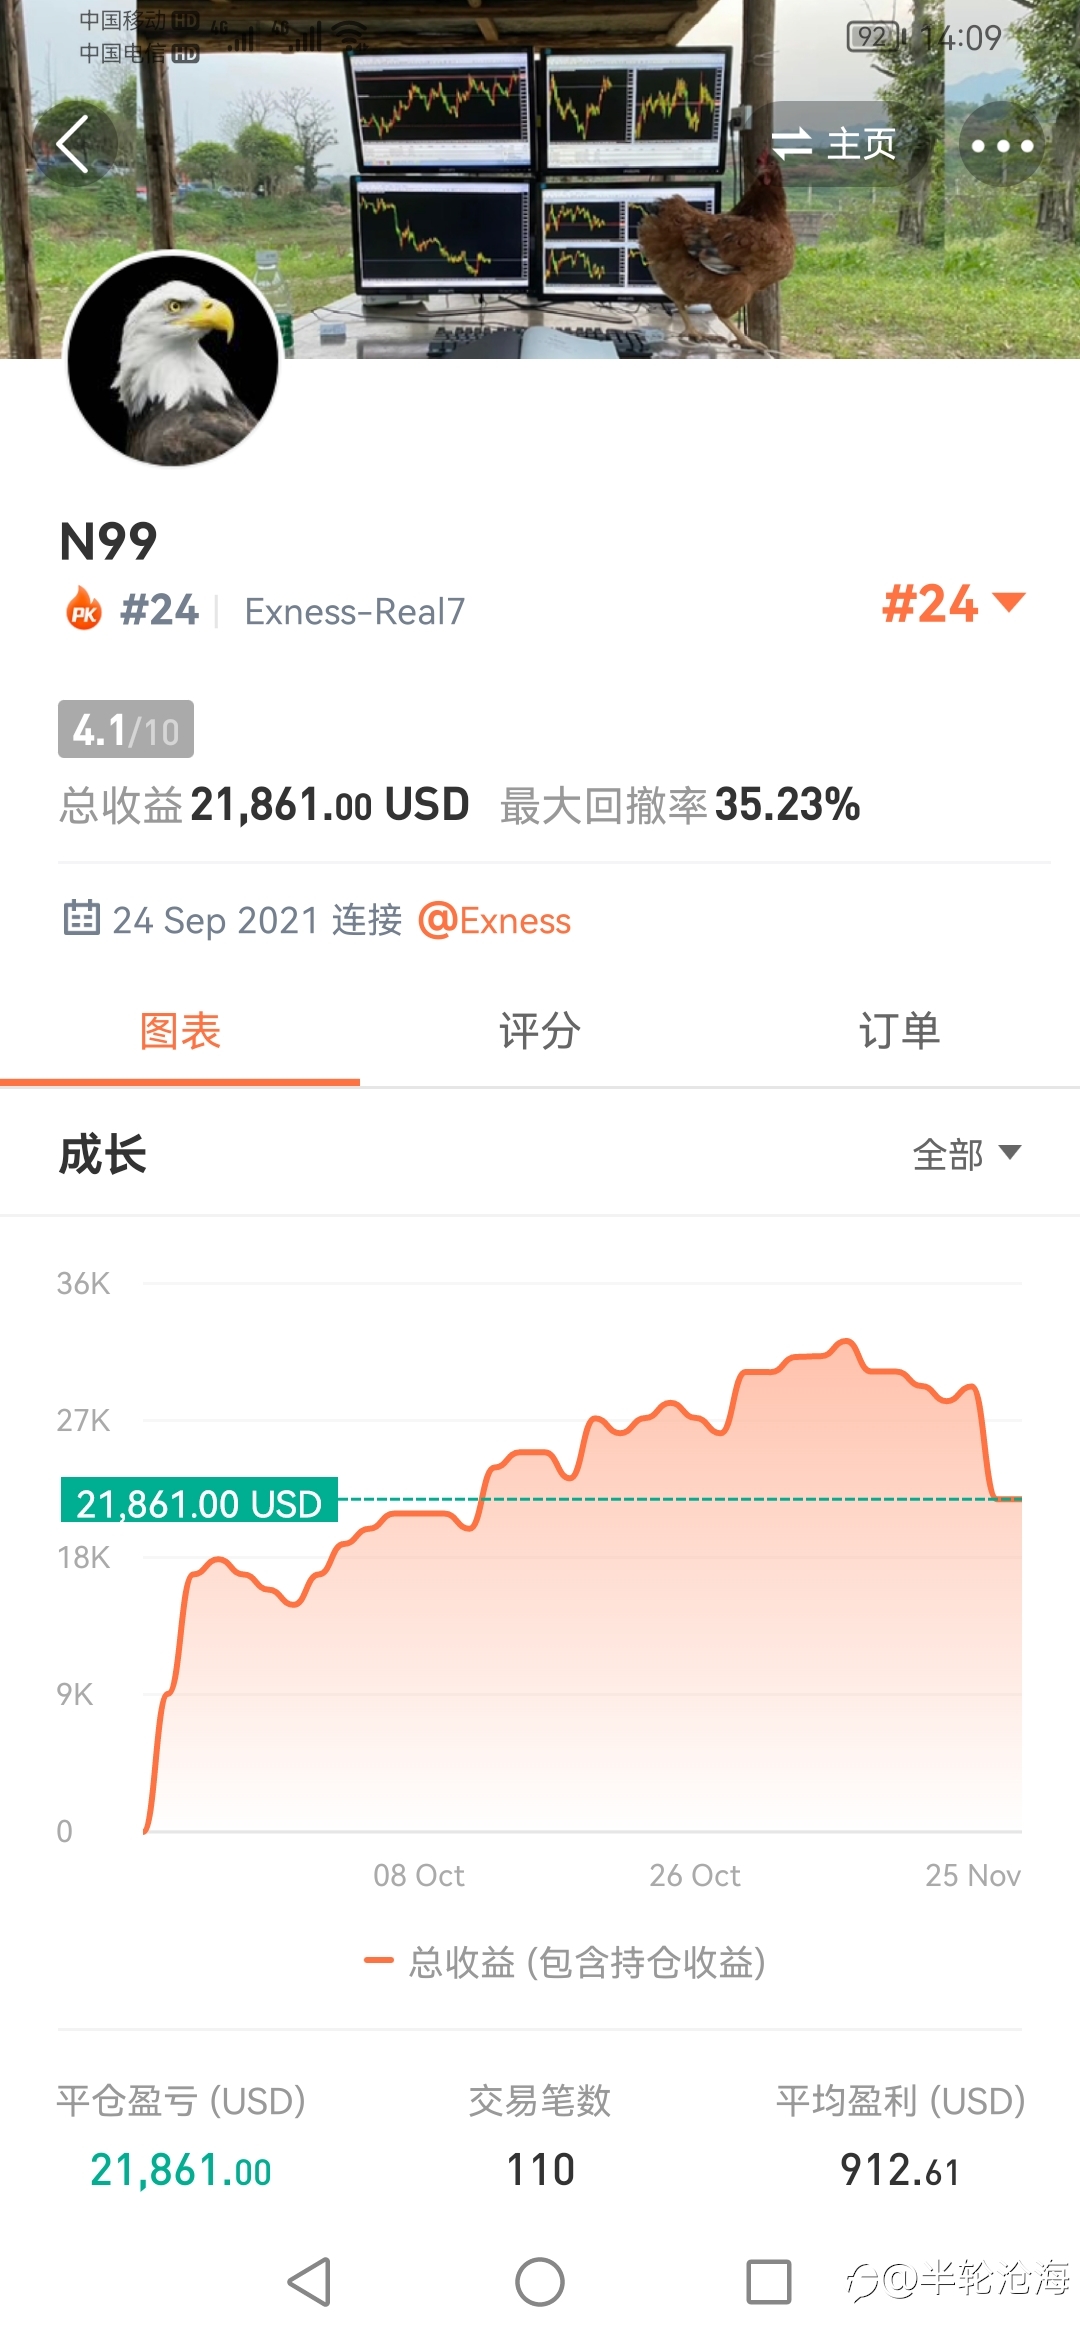Tap the back arrow icon
The width and height of the screenshot is (1080, 2340).
click(x=74, y=144)
